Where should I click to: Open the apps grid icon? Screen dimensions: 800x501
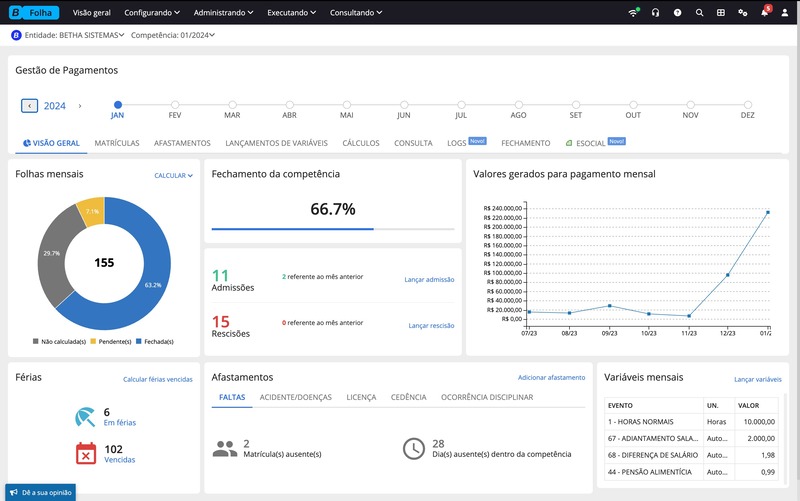(720, 13)
